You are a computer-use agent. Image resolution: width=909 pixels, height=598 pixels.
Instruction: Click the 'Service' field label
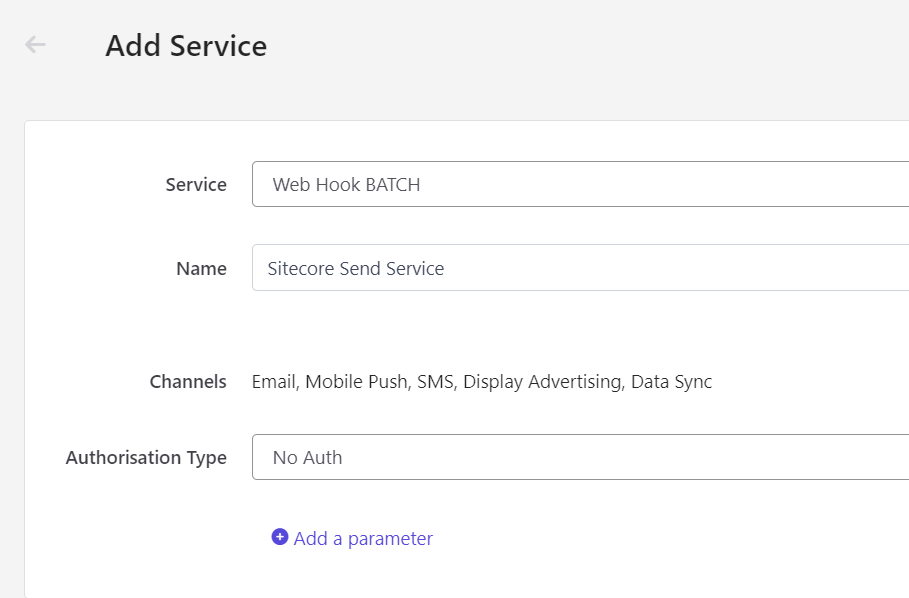coord(196,185)
